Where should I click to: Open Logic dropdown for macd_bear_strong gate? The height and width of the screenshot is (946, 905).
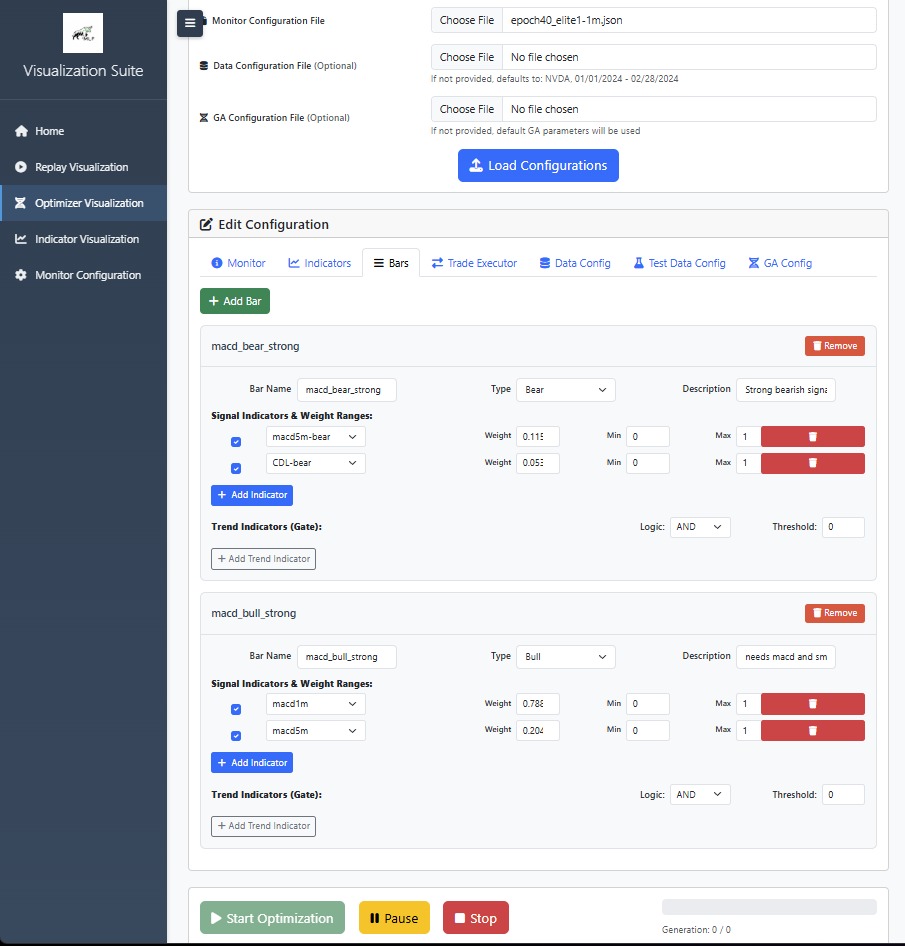[700, 527]
